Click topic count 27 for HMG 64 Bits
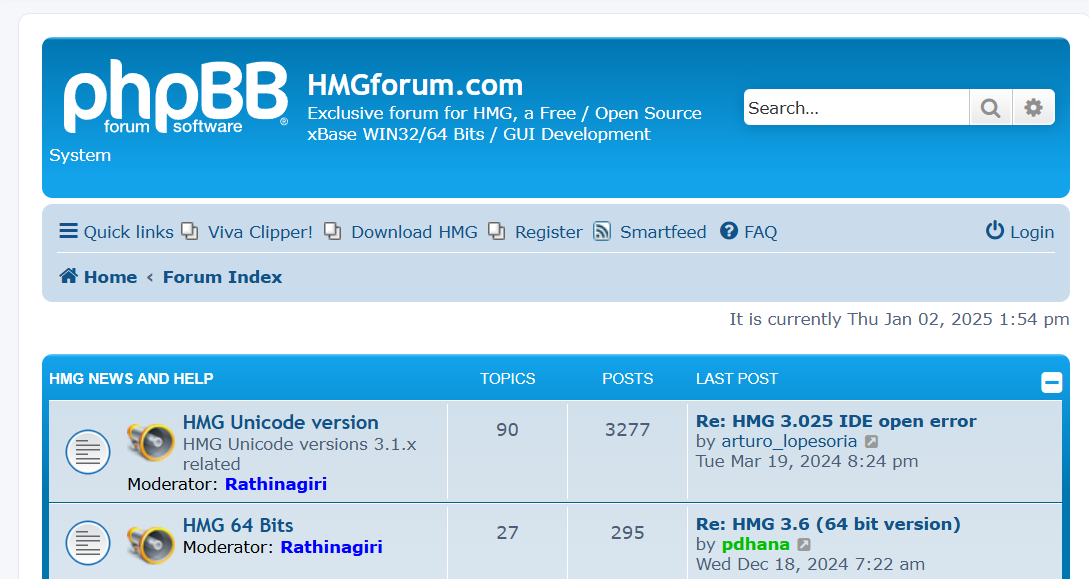 click(x=507, y=532)
